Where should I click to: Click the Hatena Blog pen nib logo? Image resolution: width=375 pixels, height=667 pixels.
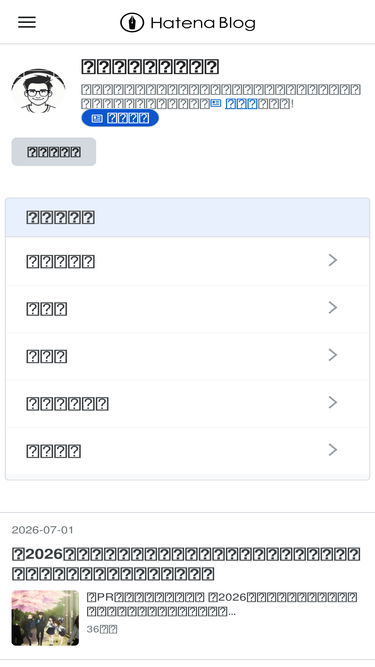click(x=132, y=23)
